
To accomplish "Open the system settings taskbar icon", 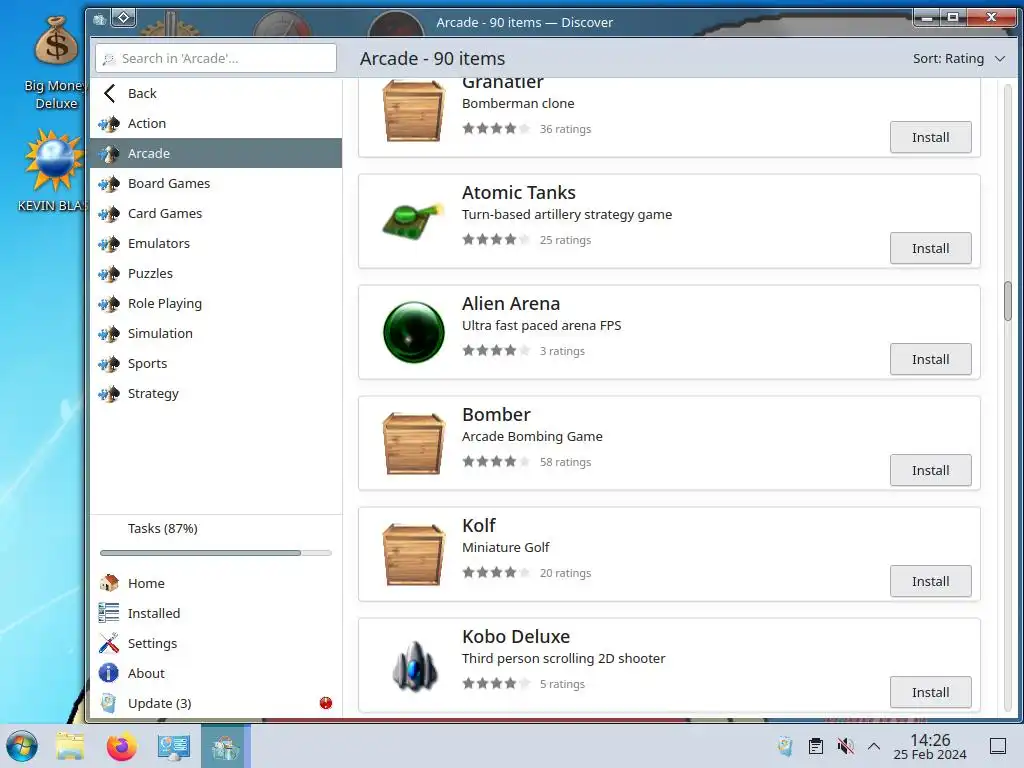I will [174, 746].
